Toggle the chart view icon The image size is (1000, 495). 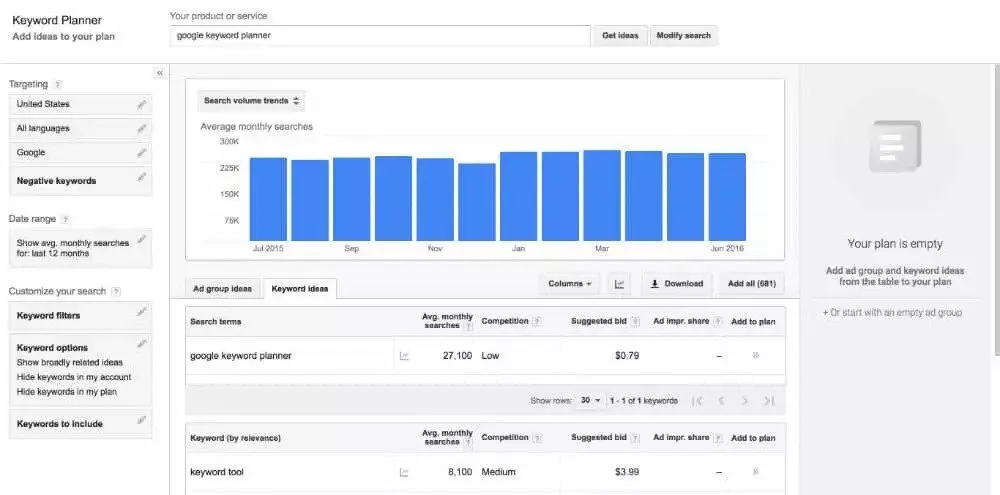pos(620,284)
